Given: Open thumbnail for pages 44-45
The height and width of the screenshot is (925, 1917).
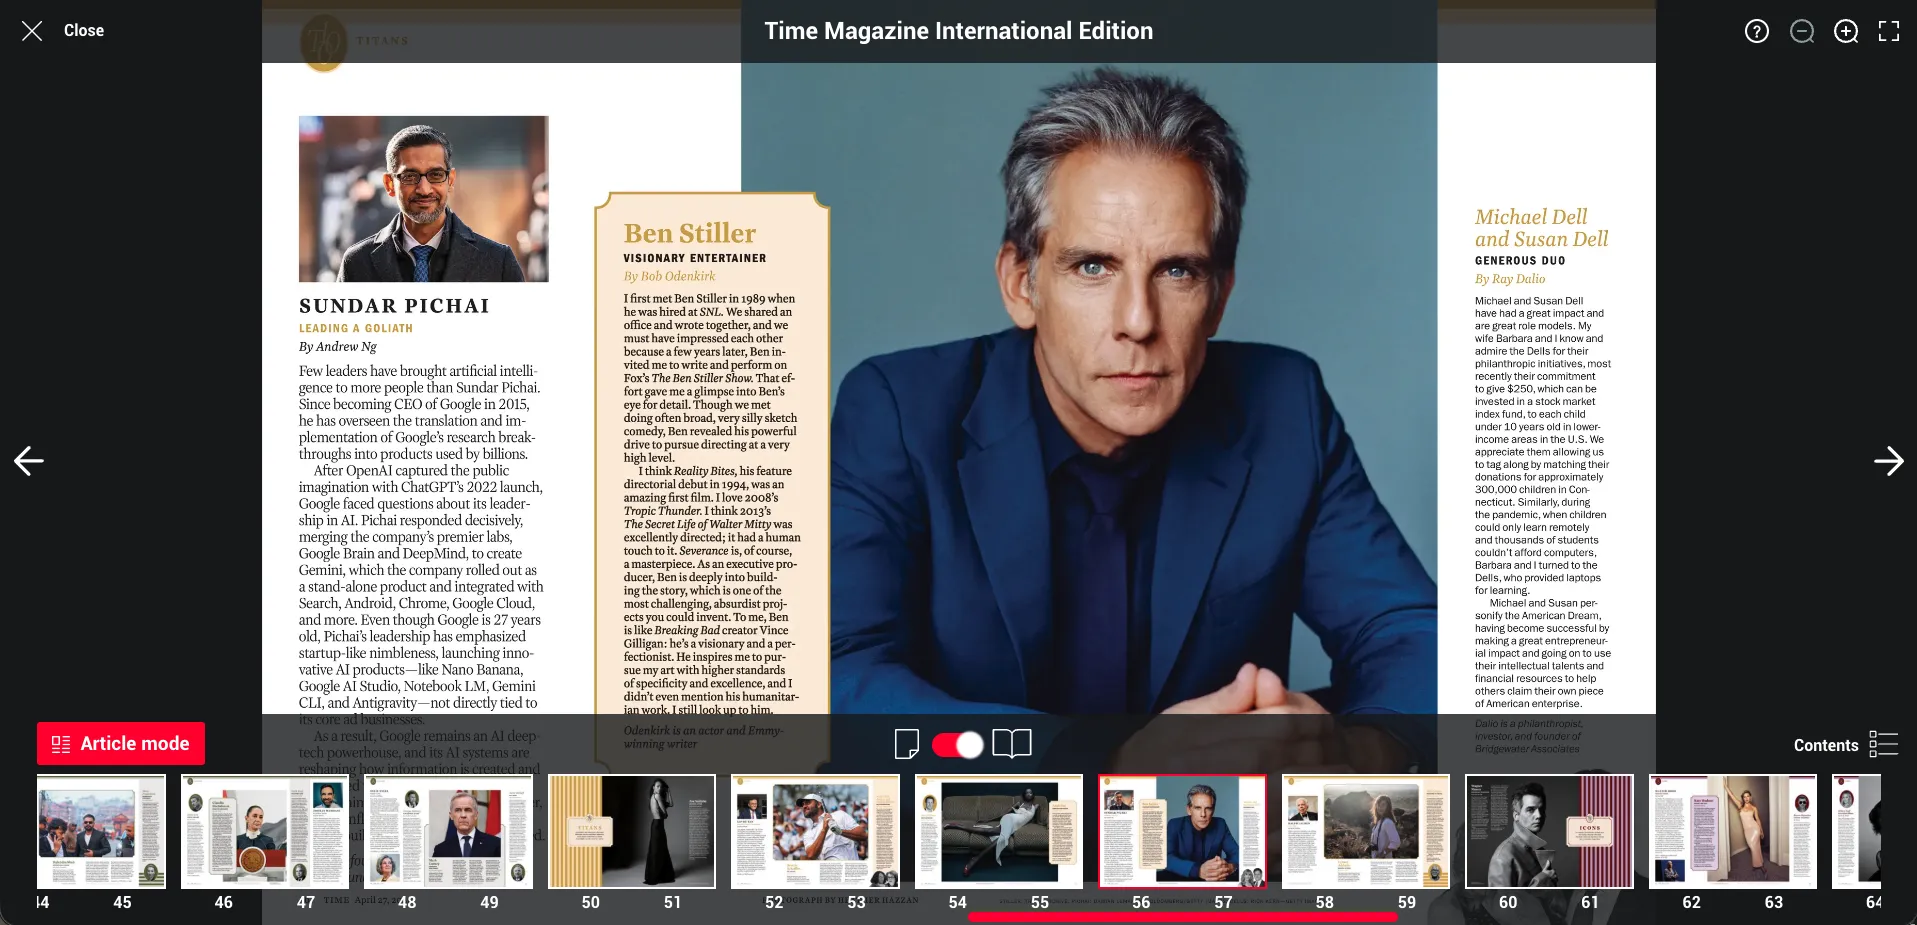Looking at the screenshot, I should tap(101, 831).
